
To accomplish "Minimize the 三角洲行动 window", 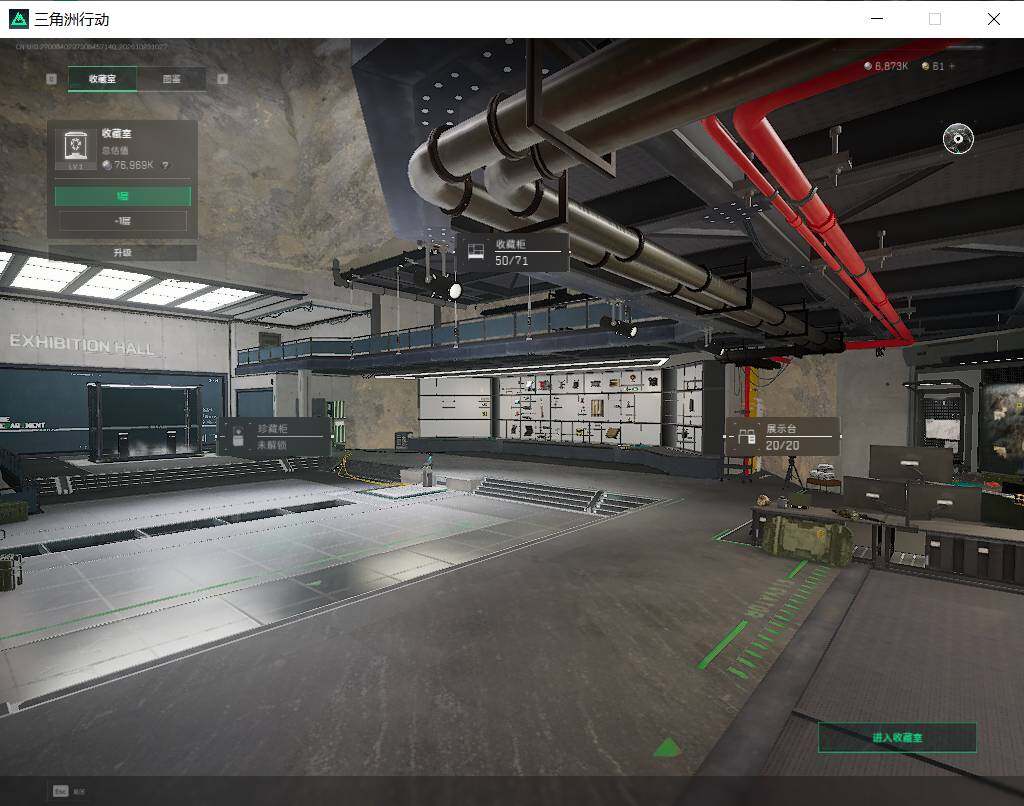I will (877, 19).
